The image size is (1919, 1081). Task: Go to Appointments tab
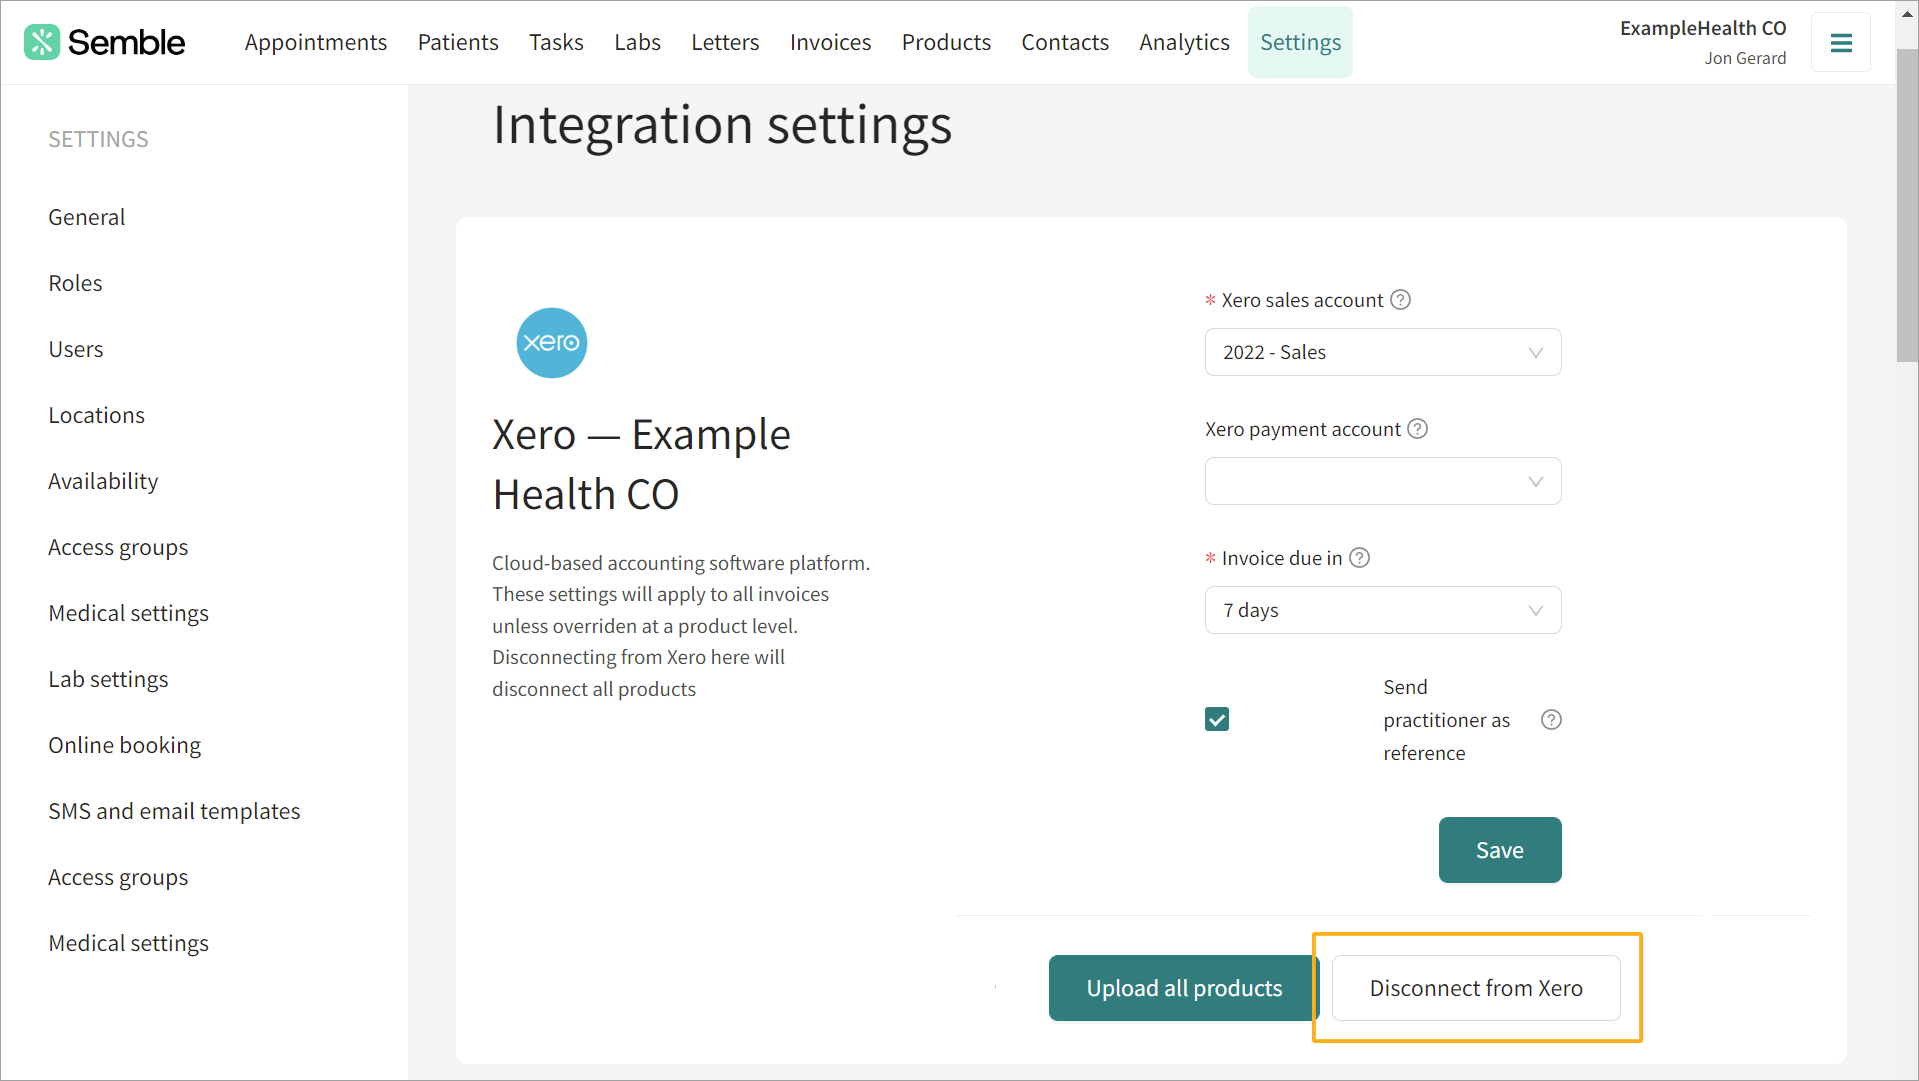coord(316,42)
